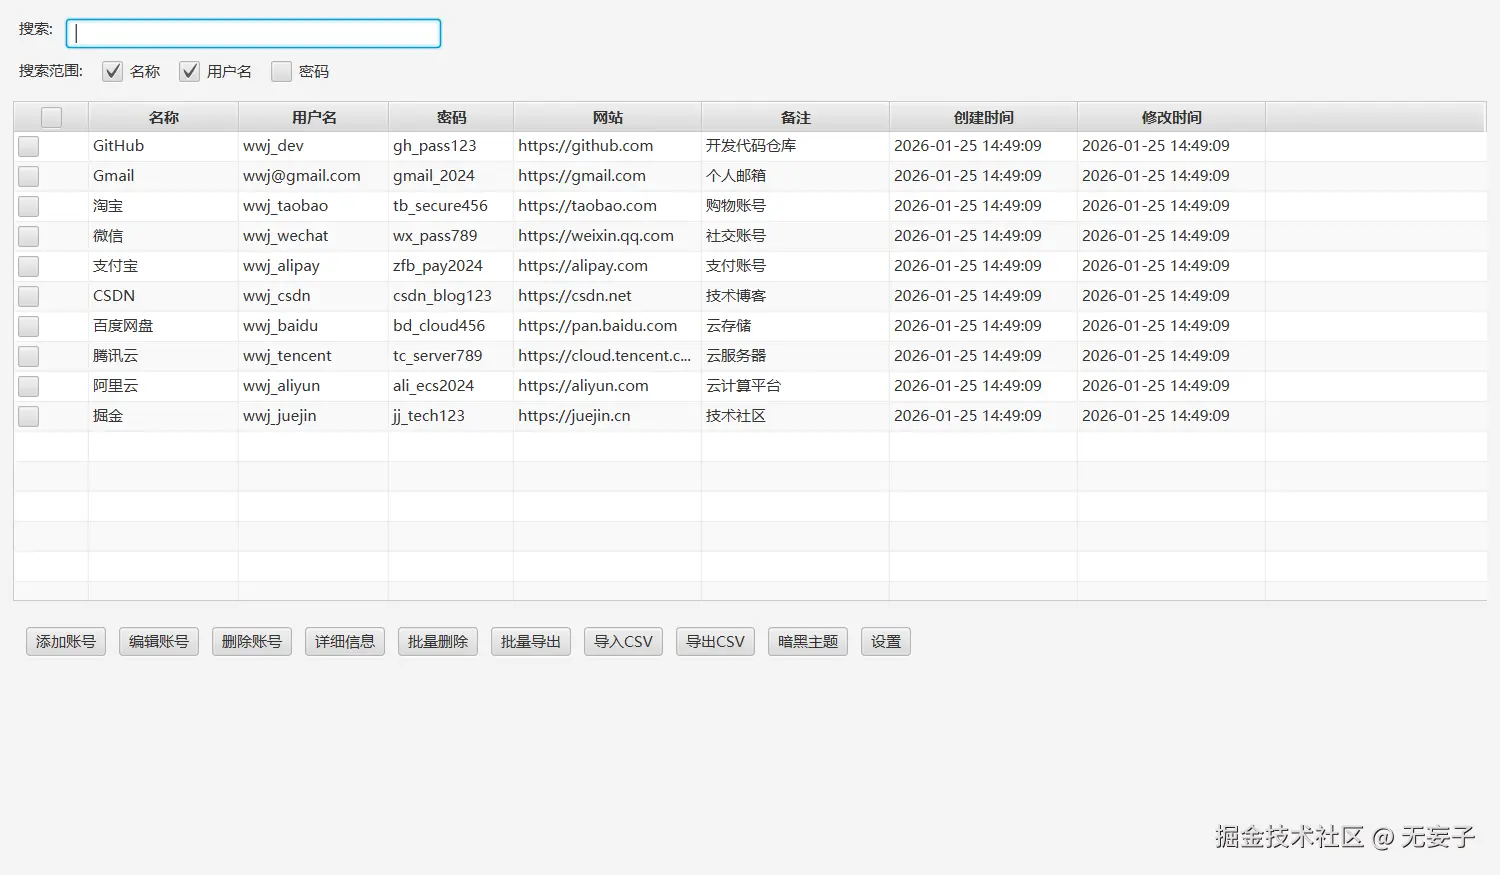Select the 淘宝 row checkbox
The width and height of the screenshot is (1500, 875).
28,206
